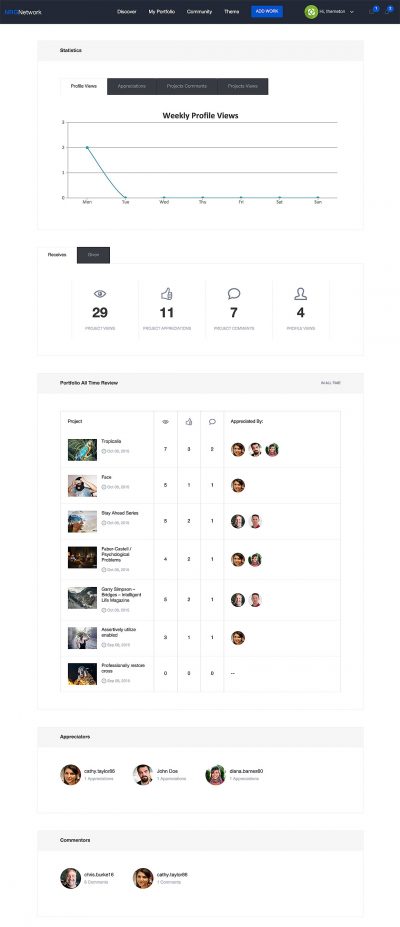Click the green user avatar in header

311,11
